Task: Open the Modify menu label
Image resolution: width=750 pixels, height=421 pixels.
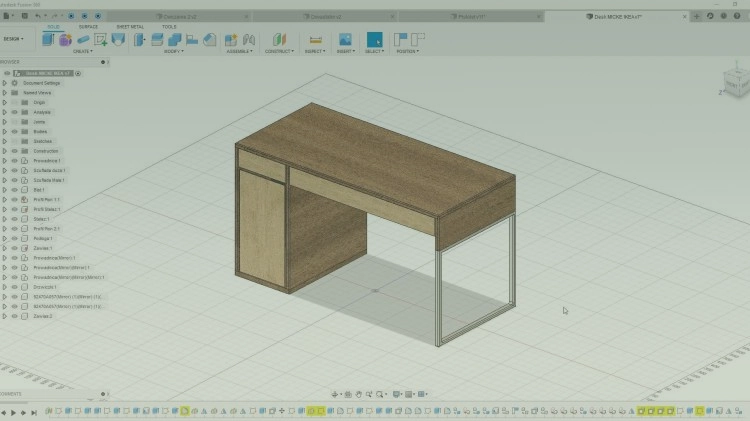Action: pos(173,51)
